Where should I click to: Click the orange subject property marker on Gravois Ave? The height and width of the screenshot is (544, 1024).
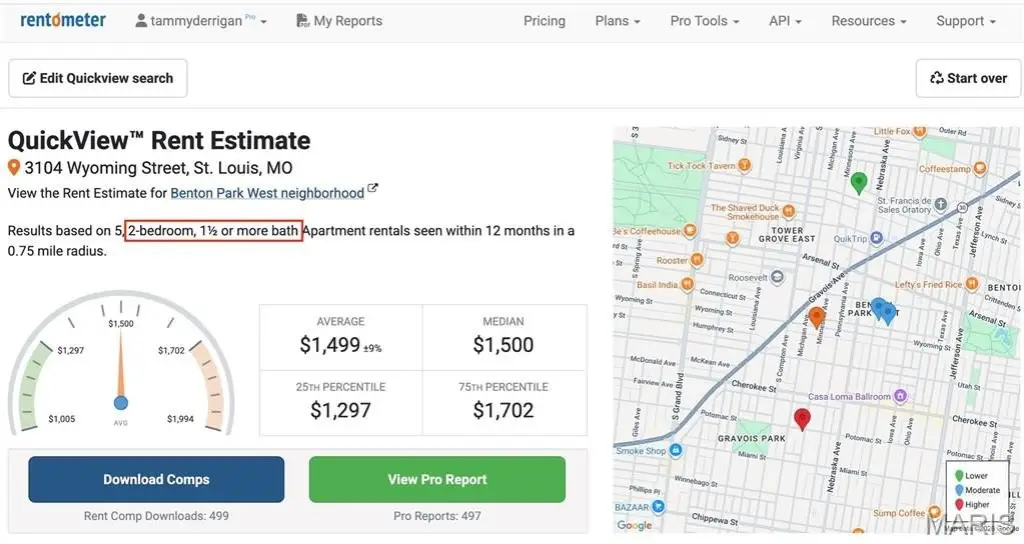pyautogui.click(x=816, y=317)
